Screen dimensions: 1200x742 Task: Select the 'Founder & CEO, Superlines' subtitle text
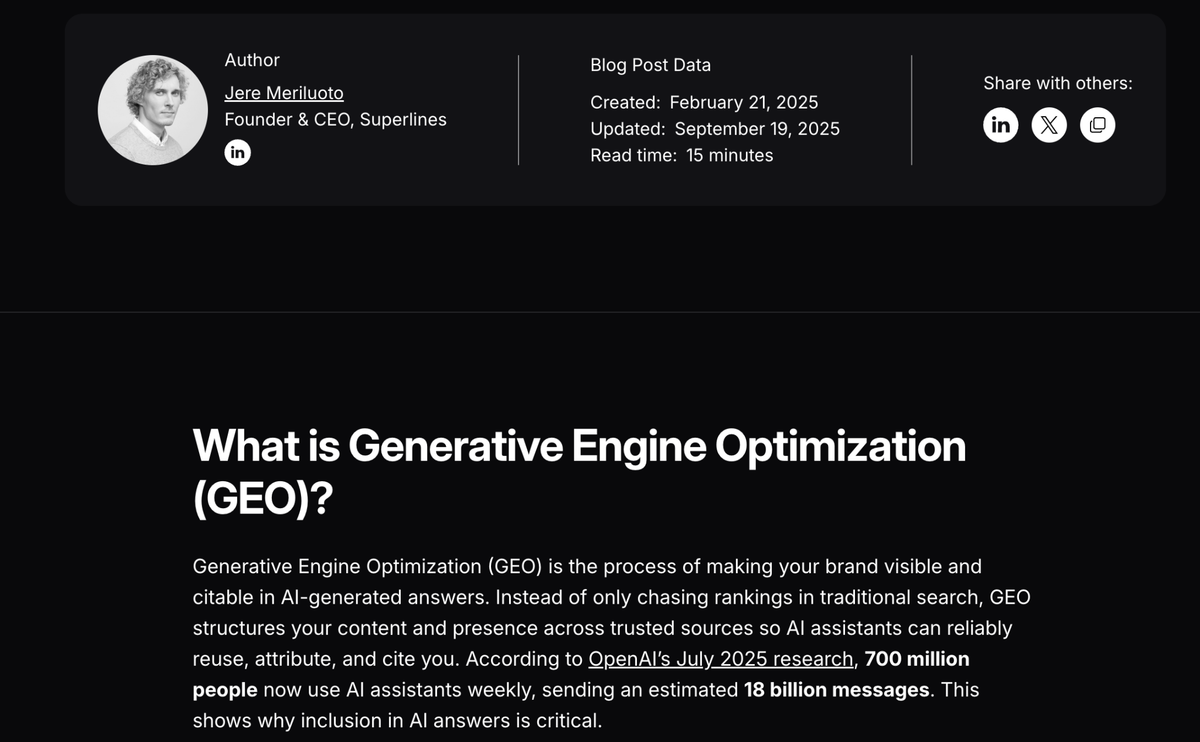[x=335, y=119]
